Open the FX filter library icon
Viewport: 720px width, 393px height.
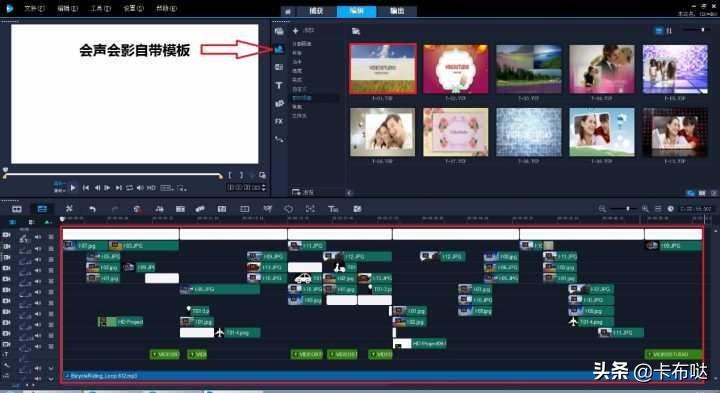pyautogui.click(x=279, y=121)
